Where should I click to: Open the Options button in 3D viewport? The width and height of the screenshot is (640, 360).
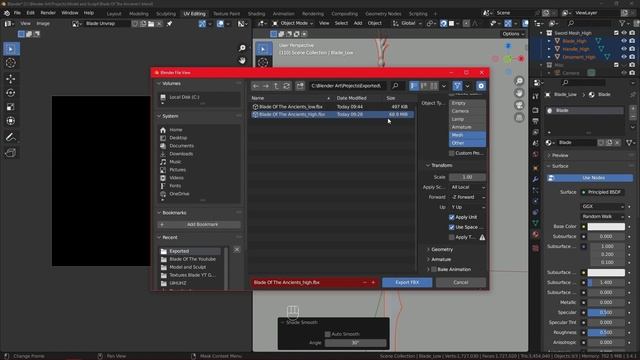[x=513, y=34]
